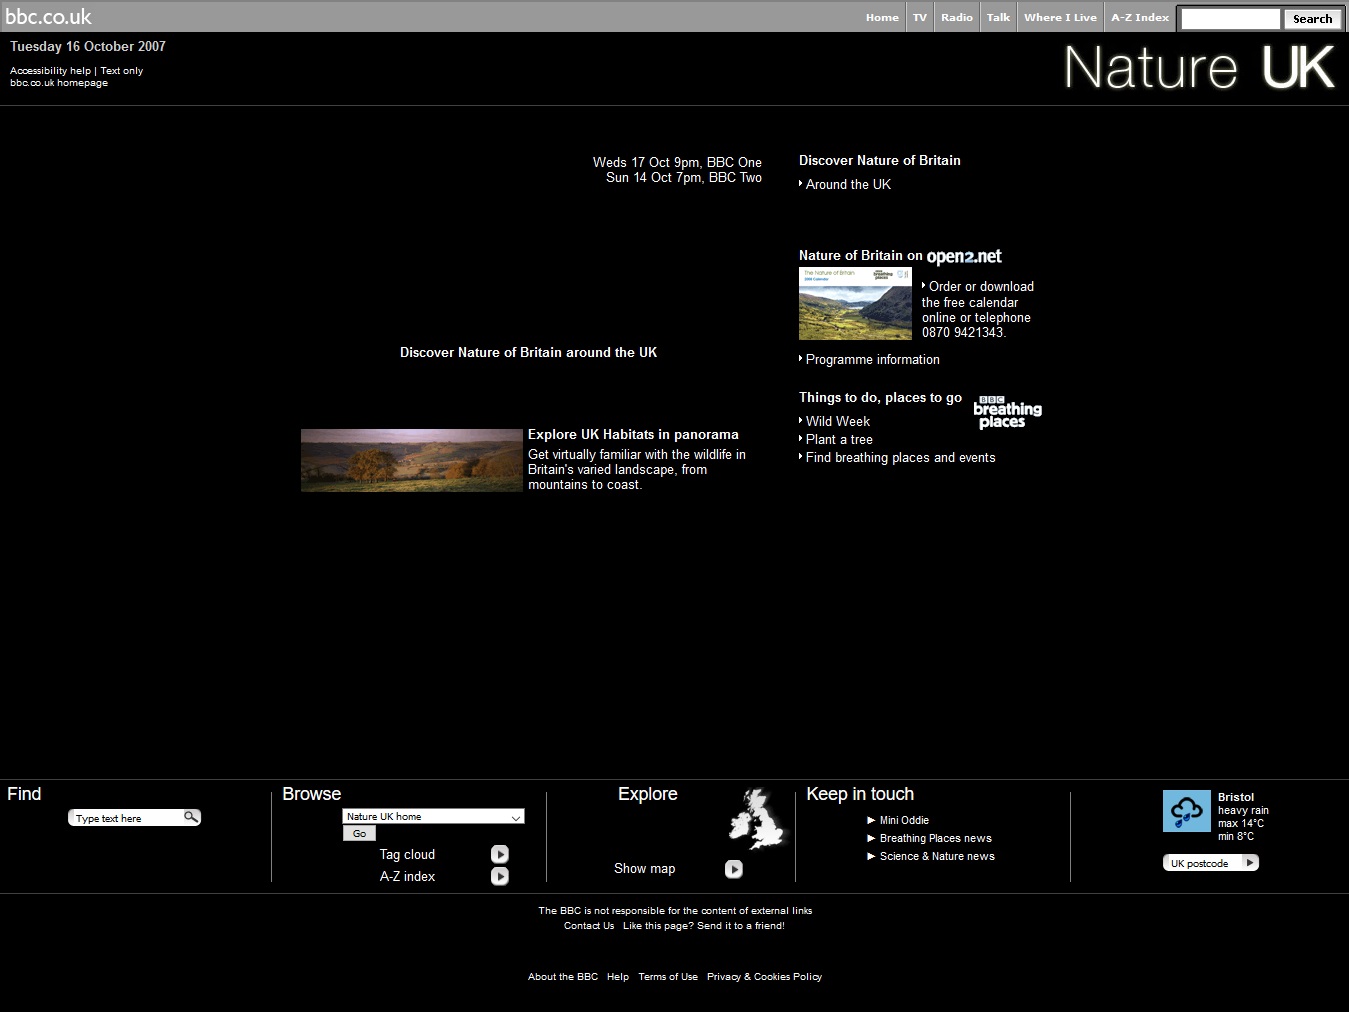1349x1012 pixels.
Task: Open the Home nav item
Action: pyautogui.click(x=882, y=17)
